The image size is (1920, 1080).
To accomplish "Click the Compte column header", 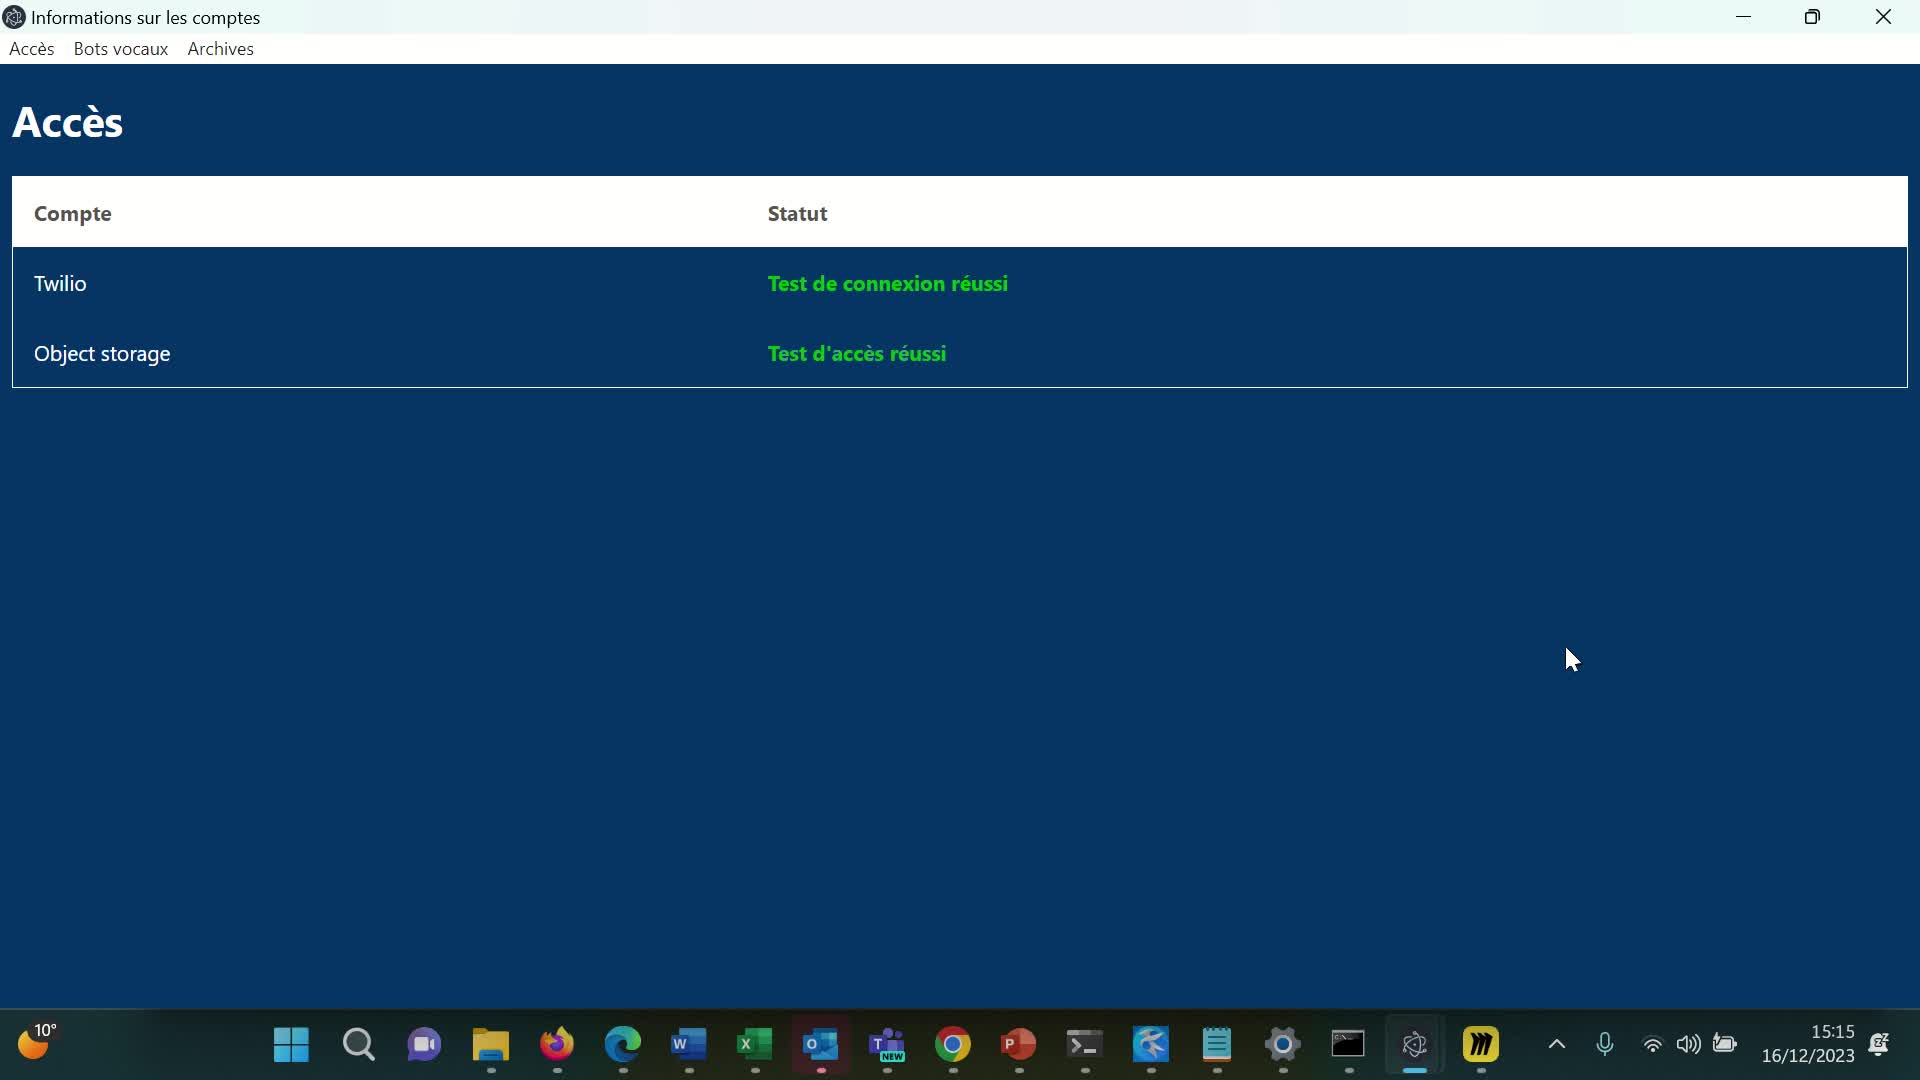I will point(72,214).
